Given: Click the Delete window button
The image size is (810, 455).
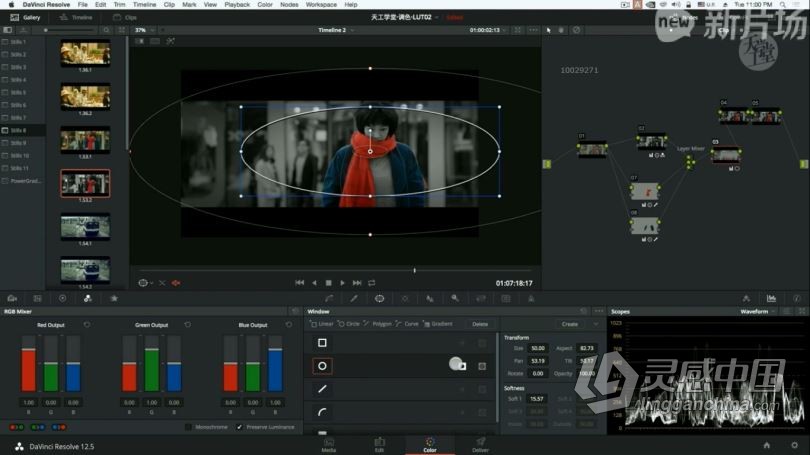Looking at the screenshot, I should (x=480, y=324).
